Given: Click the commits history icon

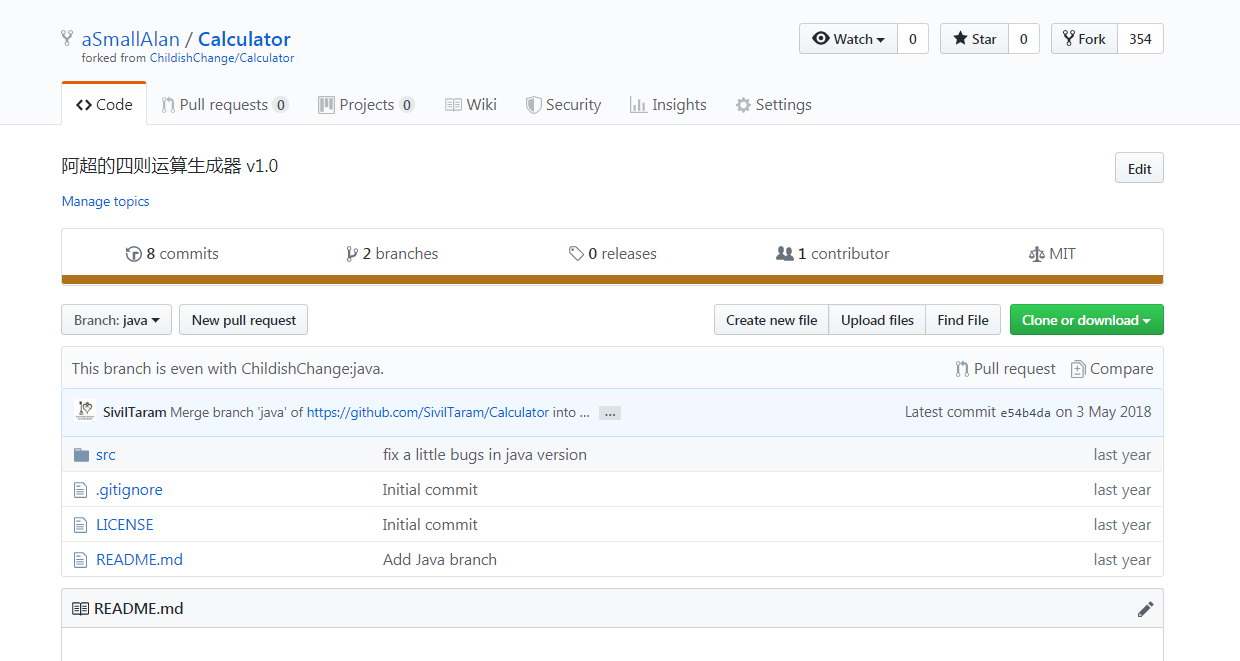Looking at the screenshot, I should coord(134,254).
